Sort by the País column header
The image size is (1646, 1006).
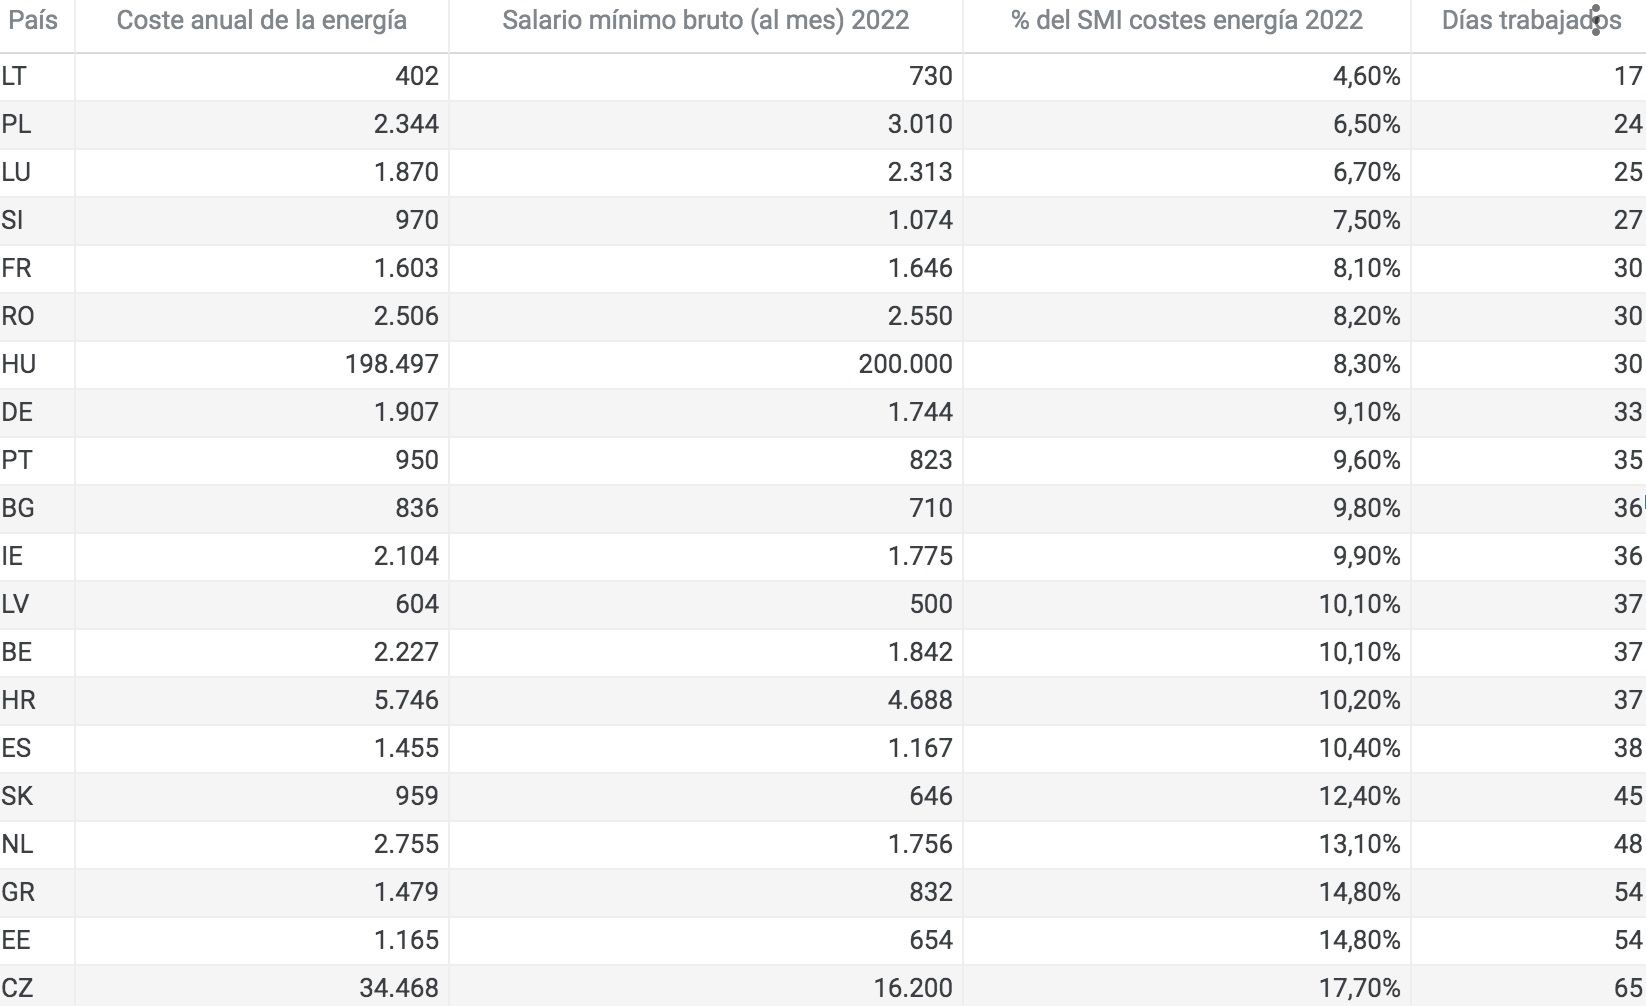point(33,20)
